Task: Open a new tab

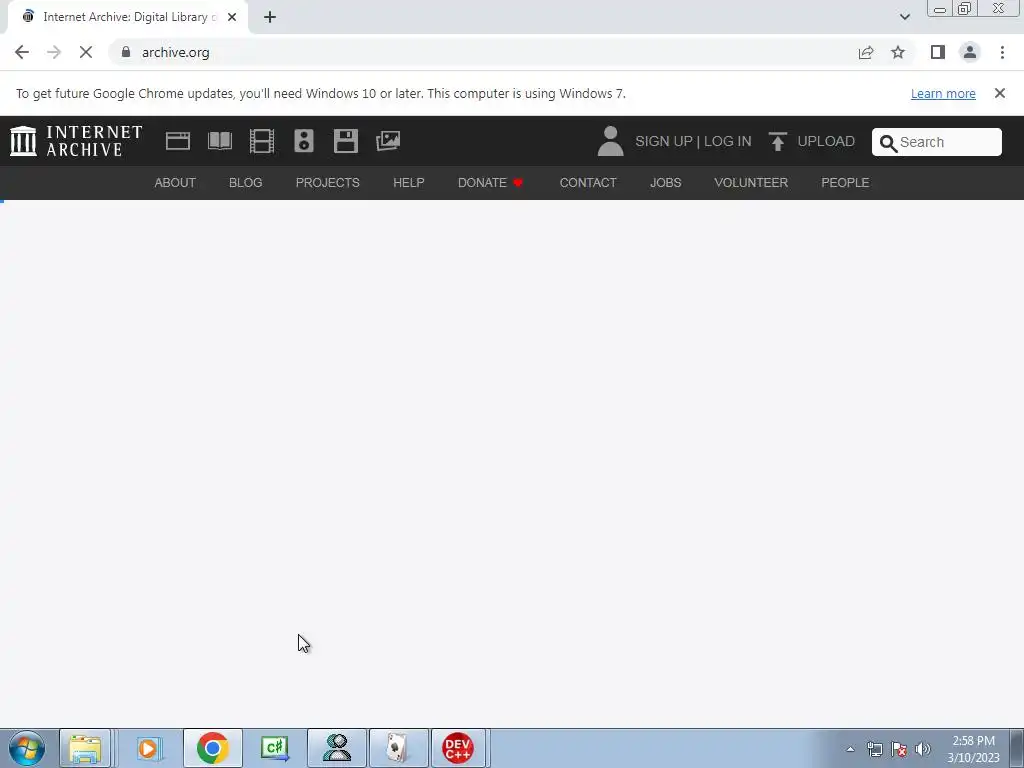Action: pyautogui.click(x=270, y=17)
